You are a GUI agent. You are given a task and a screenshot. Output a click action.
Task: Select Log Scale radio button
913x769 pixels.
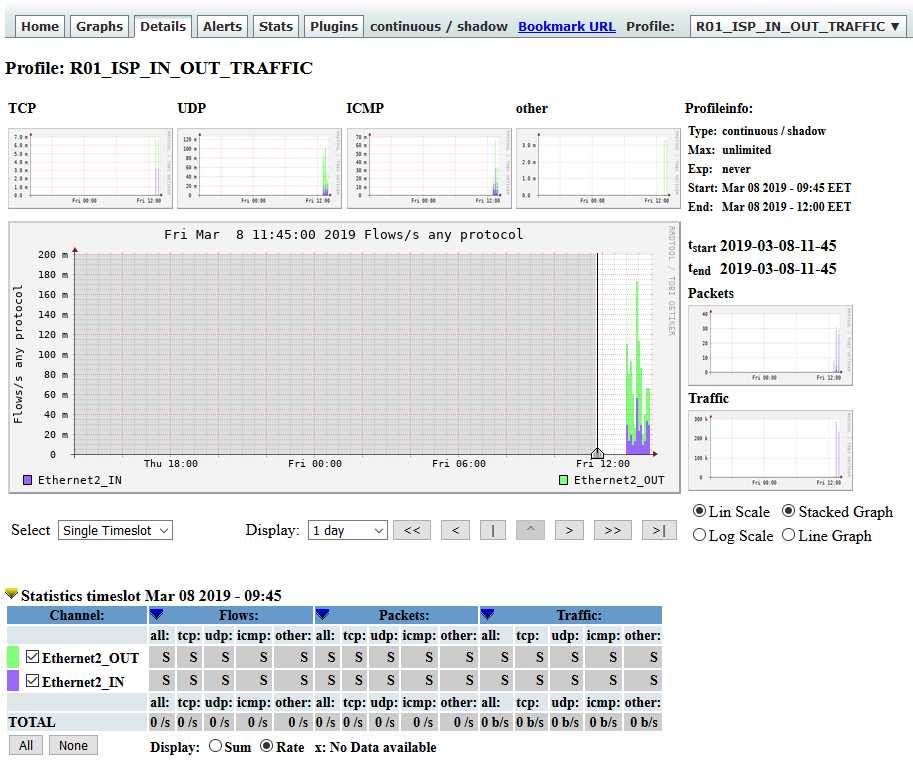pyautogui.click(x=699, y=535)
